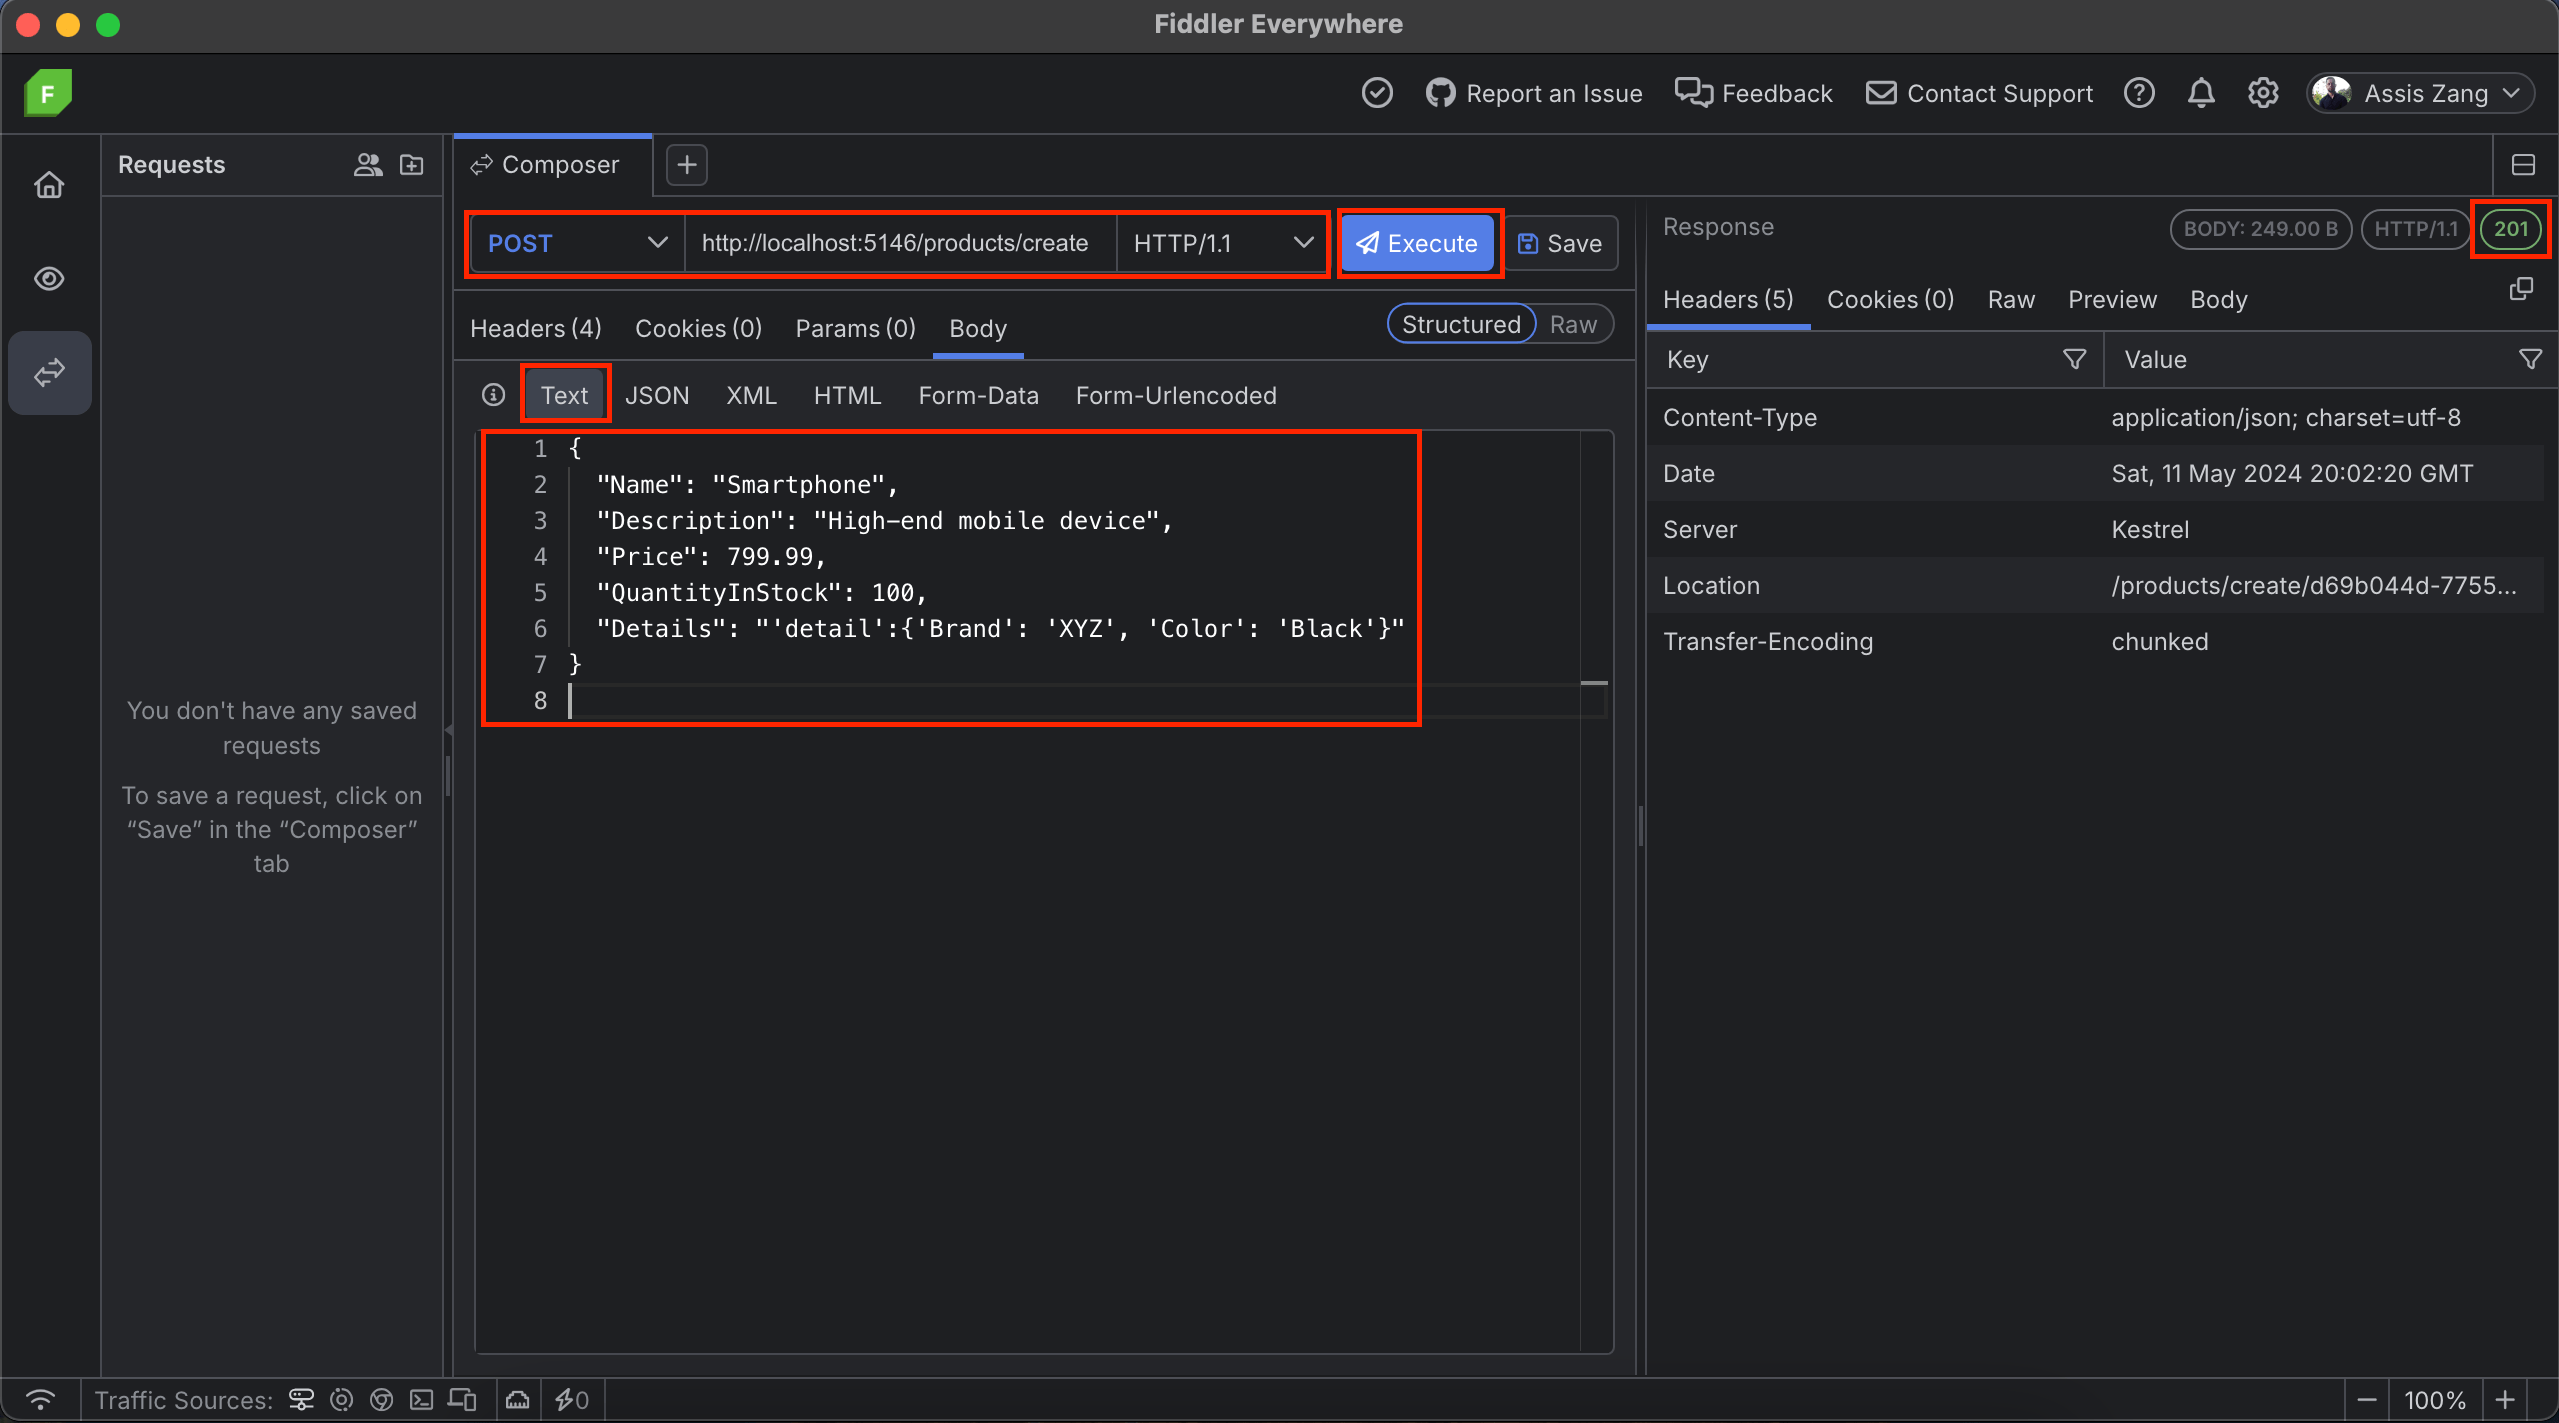Click the network port icon in status bar

pos(517,1400)
